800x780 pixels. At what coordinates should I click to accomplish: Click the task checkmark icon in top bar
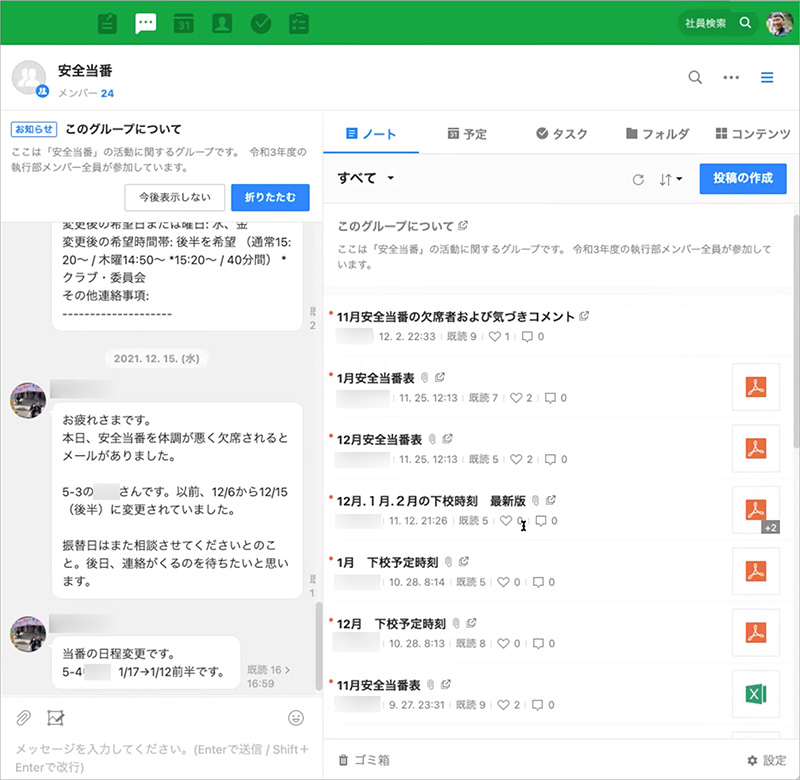click(261, 22)
